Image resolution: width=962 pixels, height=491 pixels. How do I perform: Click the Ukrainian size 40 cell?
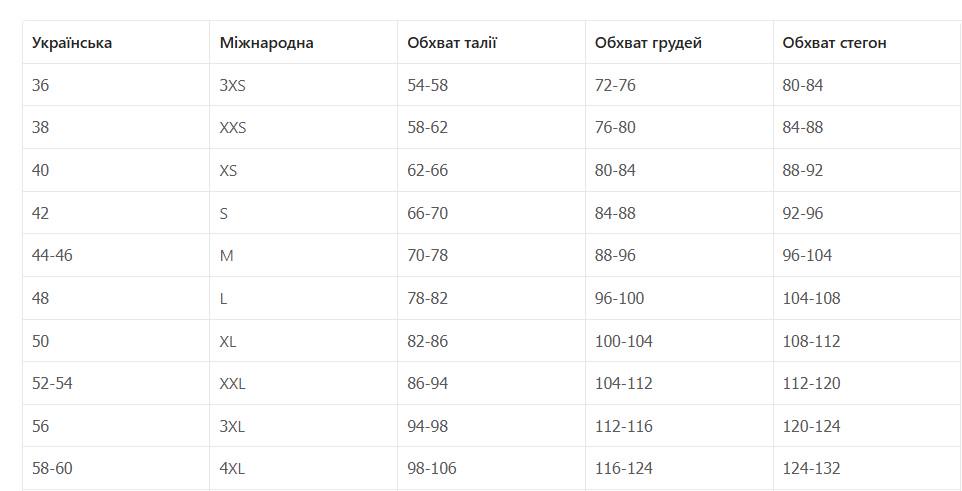(x=41, y=171)
